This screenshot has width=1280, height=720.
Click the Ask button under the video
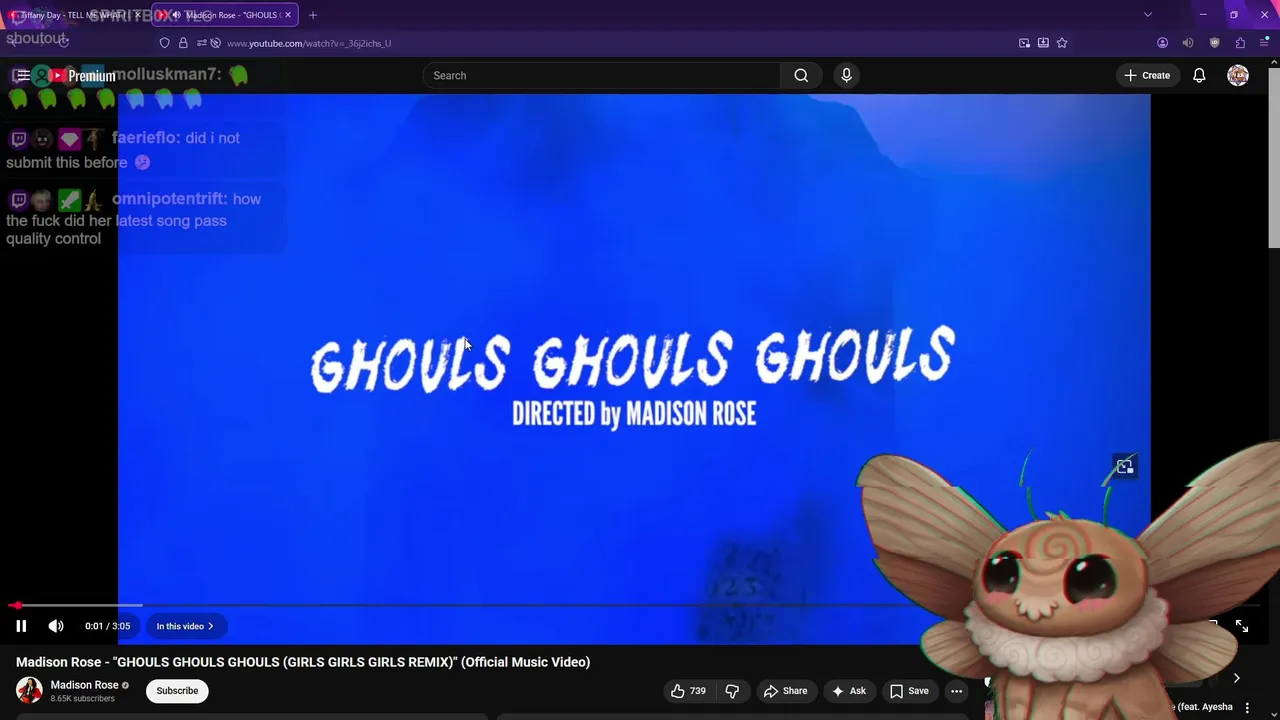pos(848,691)
